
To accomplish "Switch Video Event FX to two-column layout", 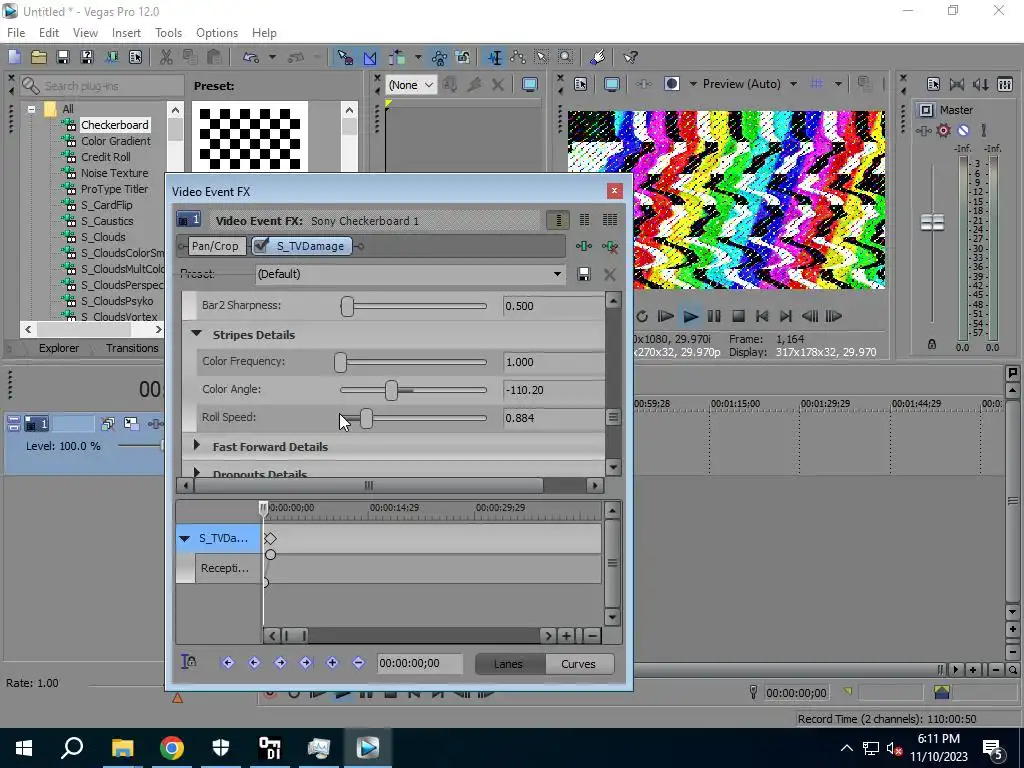I will coord(584,220).
